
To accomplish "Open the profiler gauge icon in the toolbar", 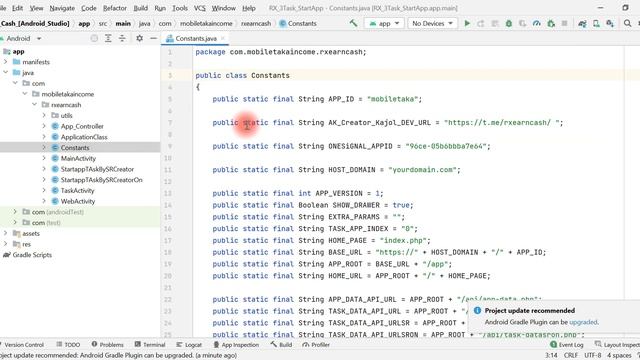I will (536, 23).
